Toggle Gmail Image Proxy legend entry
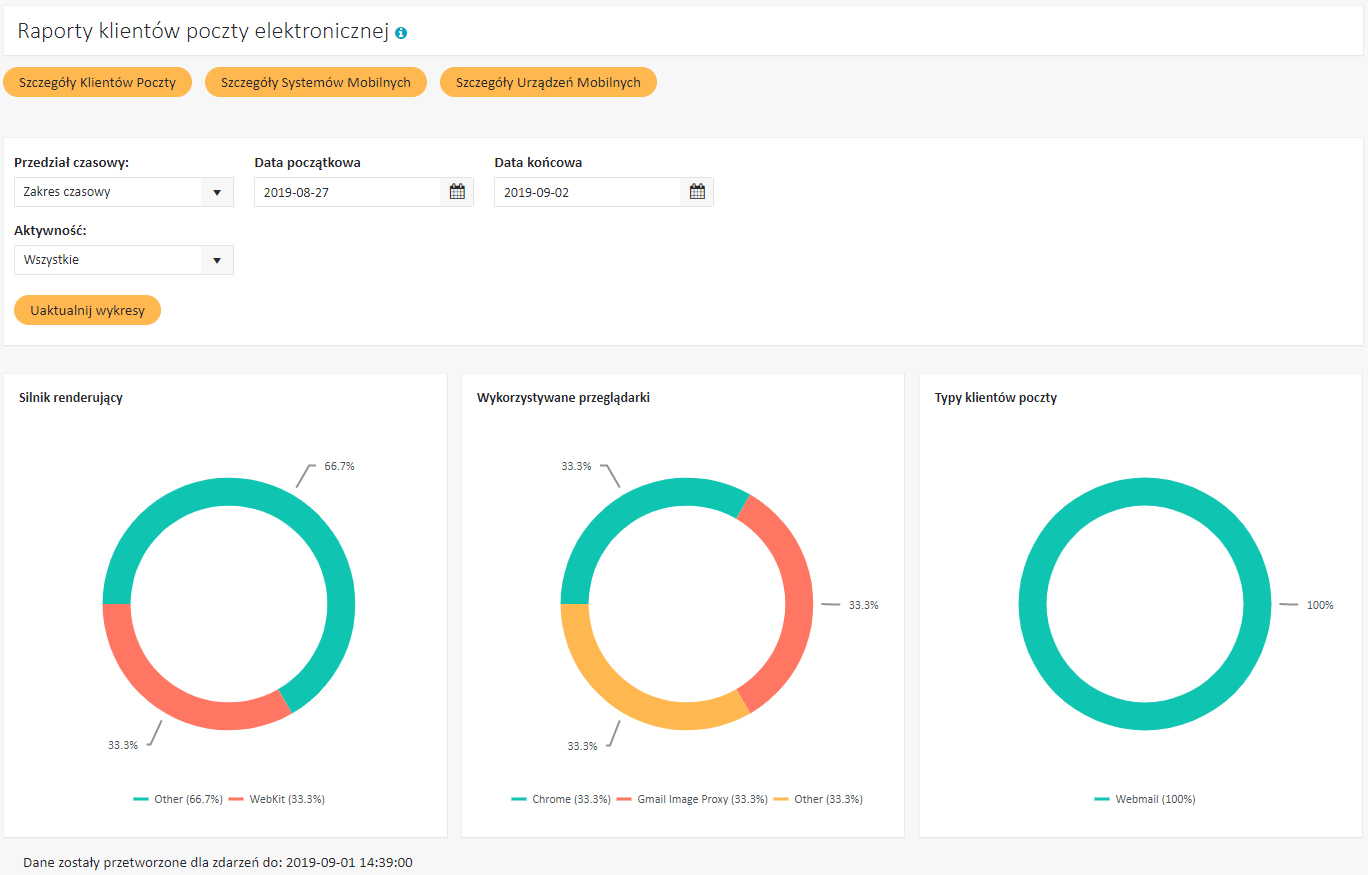 click(x=692, y=799)
